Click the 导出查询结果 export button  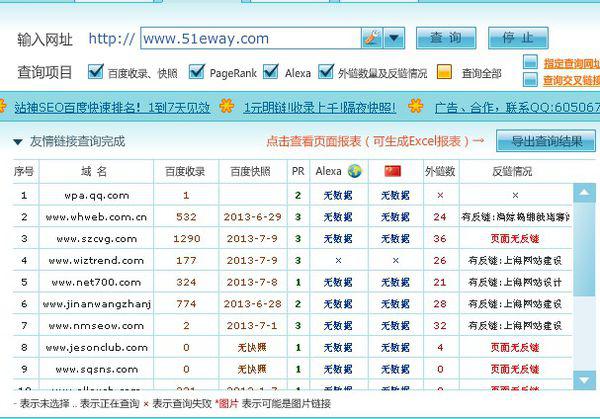point(546,141)
